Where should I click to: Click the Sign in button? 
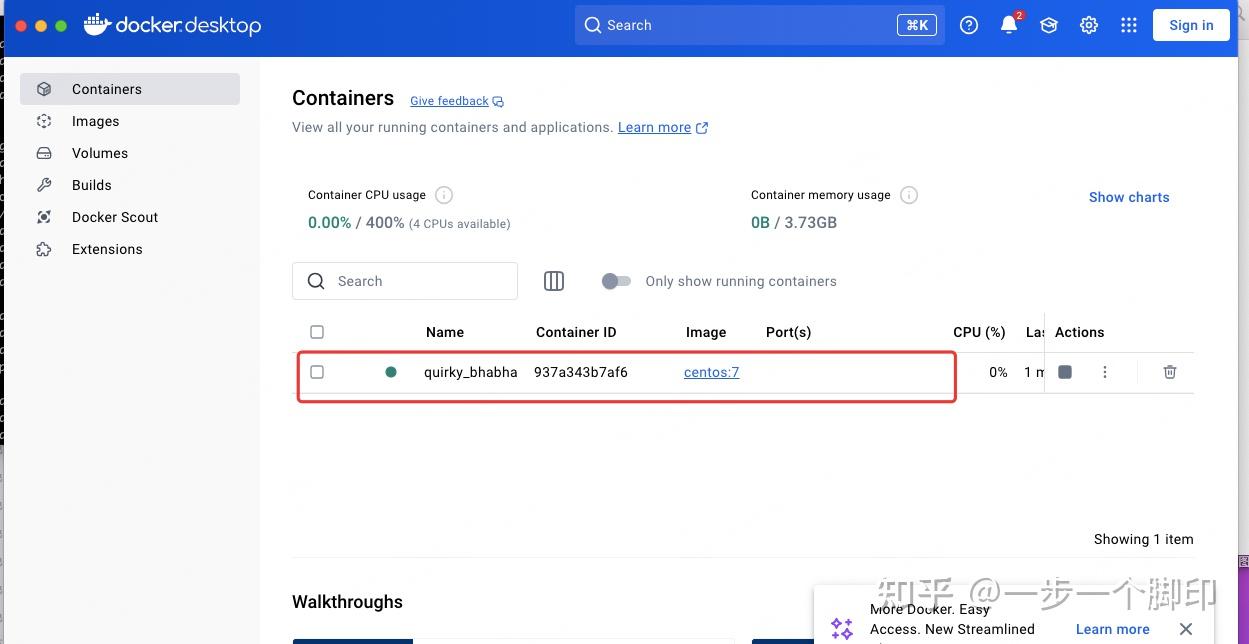[1190, 25]
